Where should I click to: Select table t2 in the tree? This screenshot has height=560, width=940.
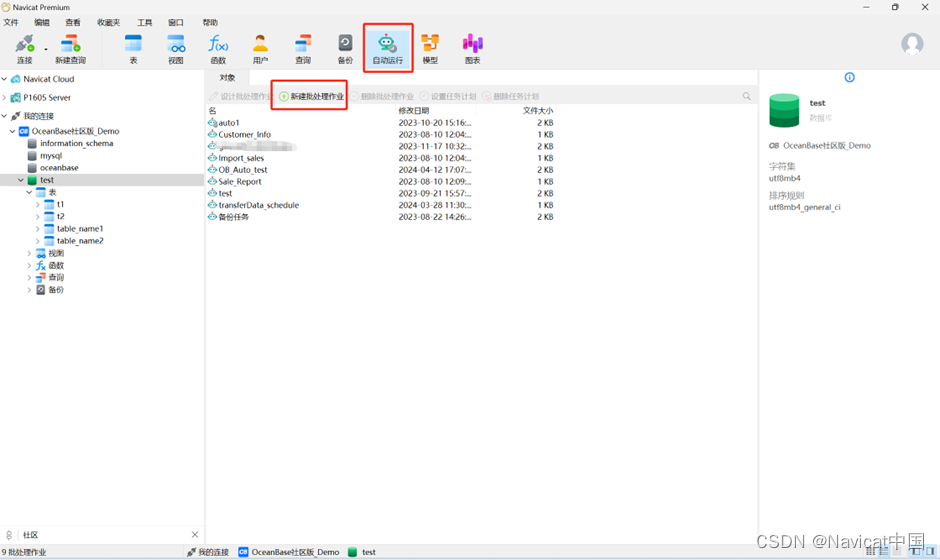coord(60,216)
